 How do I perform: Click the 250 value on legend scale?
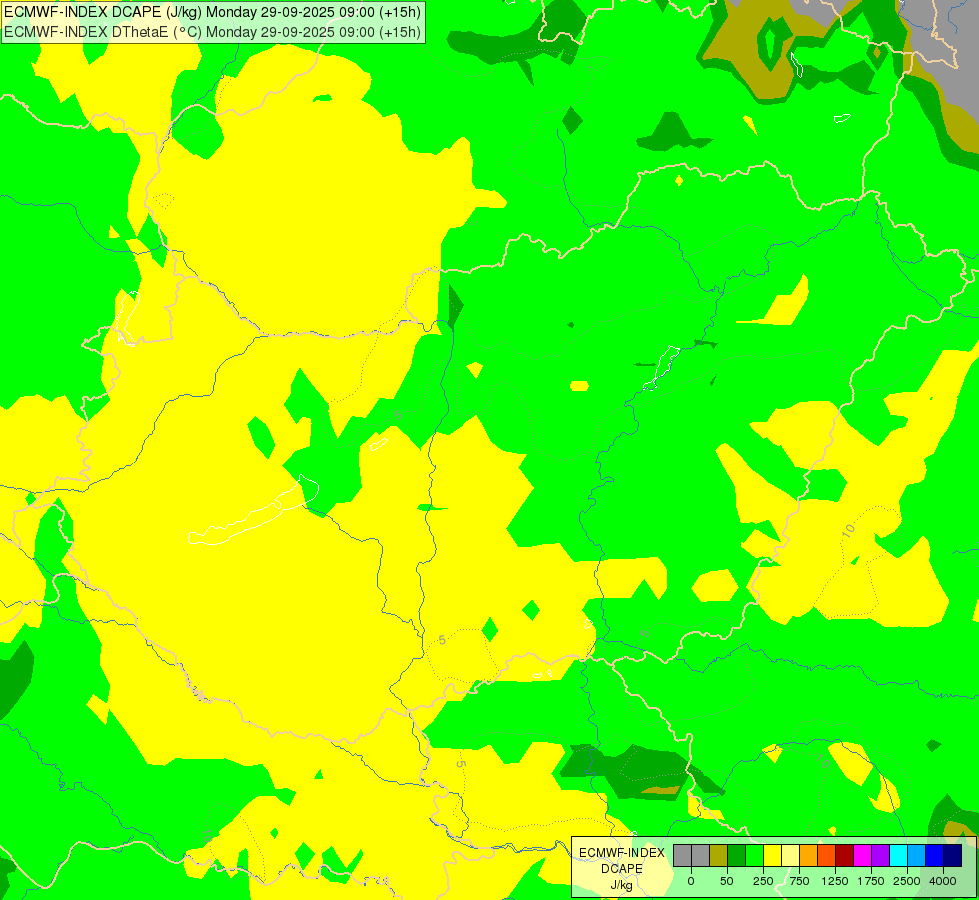point(763,881)
